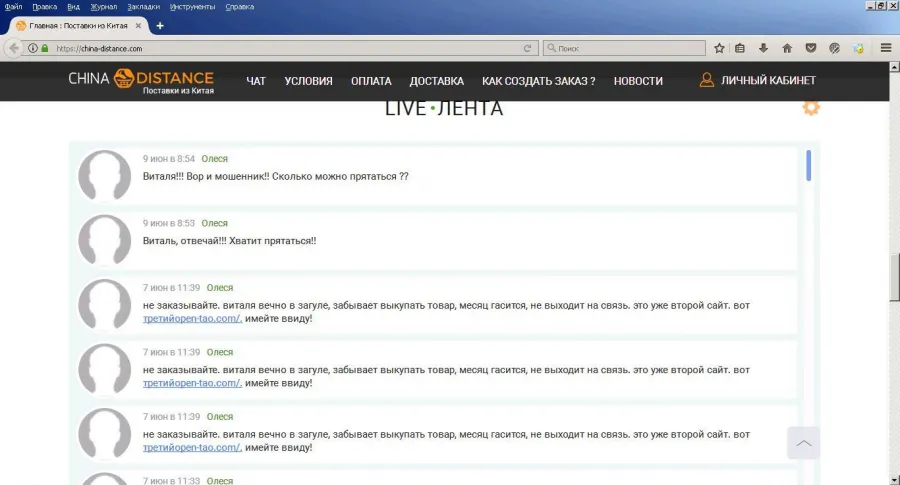Click the '9 июн в 8:54' timestamp
The width and height of the screenshot is (900, 485).
point(169,158)
